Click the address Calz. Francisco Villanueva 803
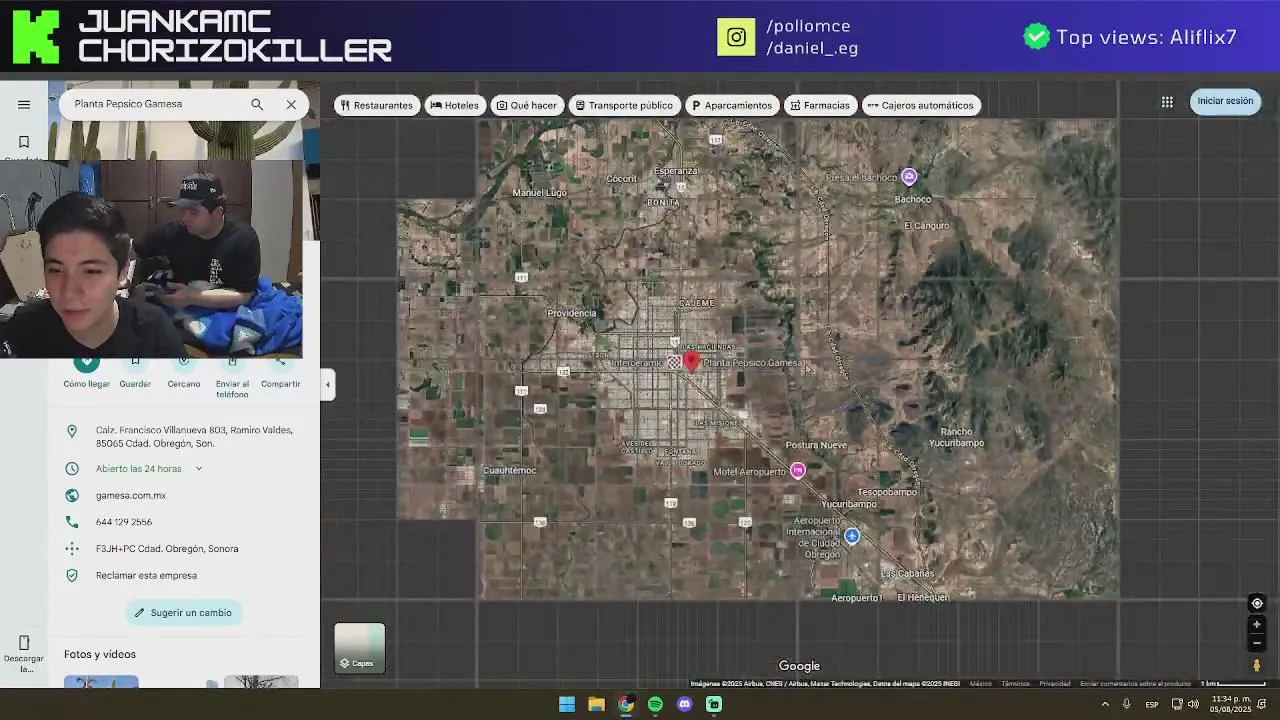 tap(194, 437)
